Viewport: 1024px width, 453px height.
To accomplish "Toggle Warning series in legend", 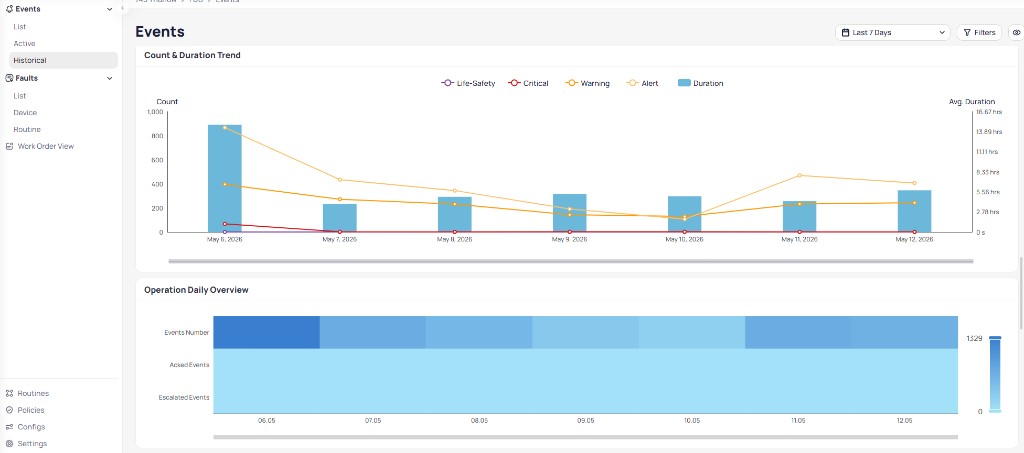I will tap(587, 84).
